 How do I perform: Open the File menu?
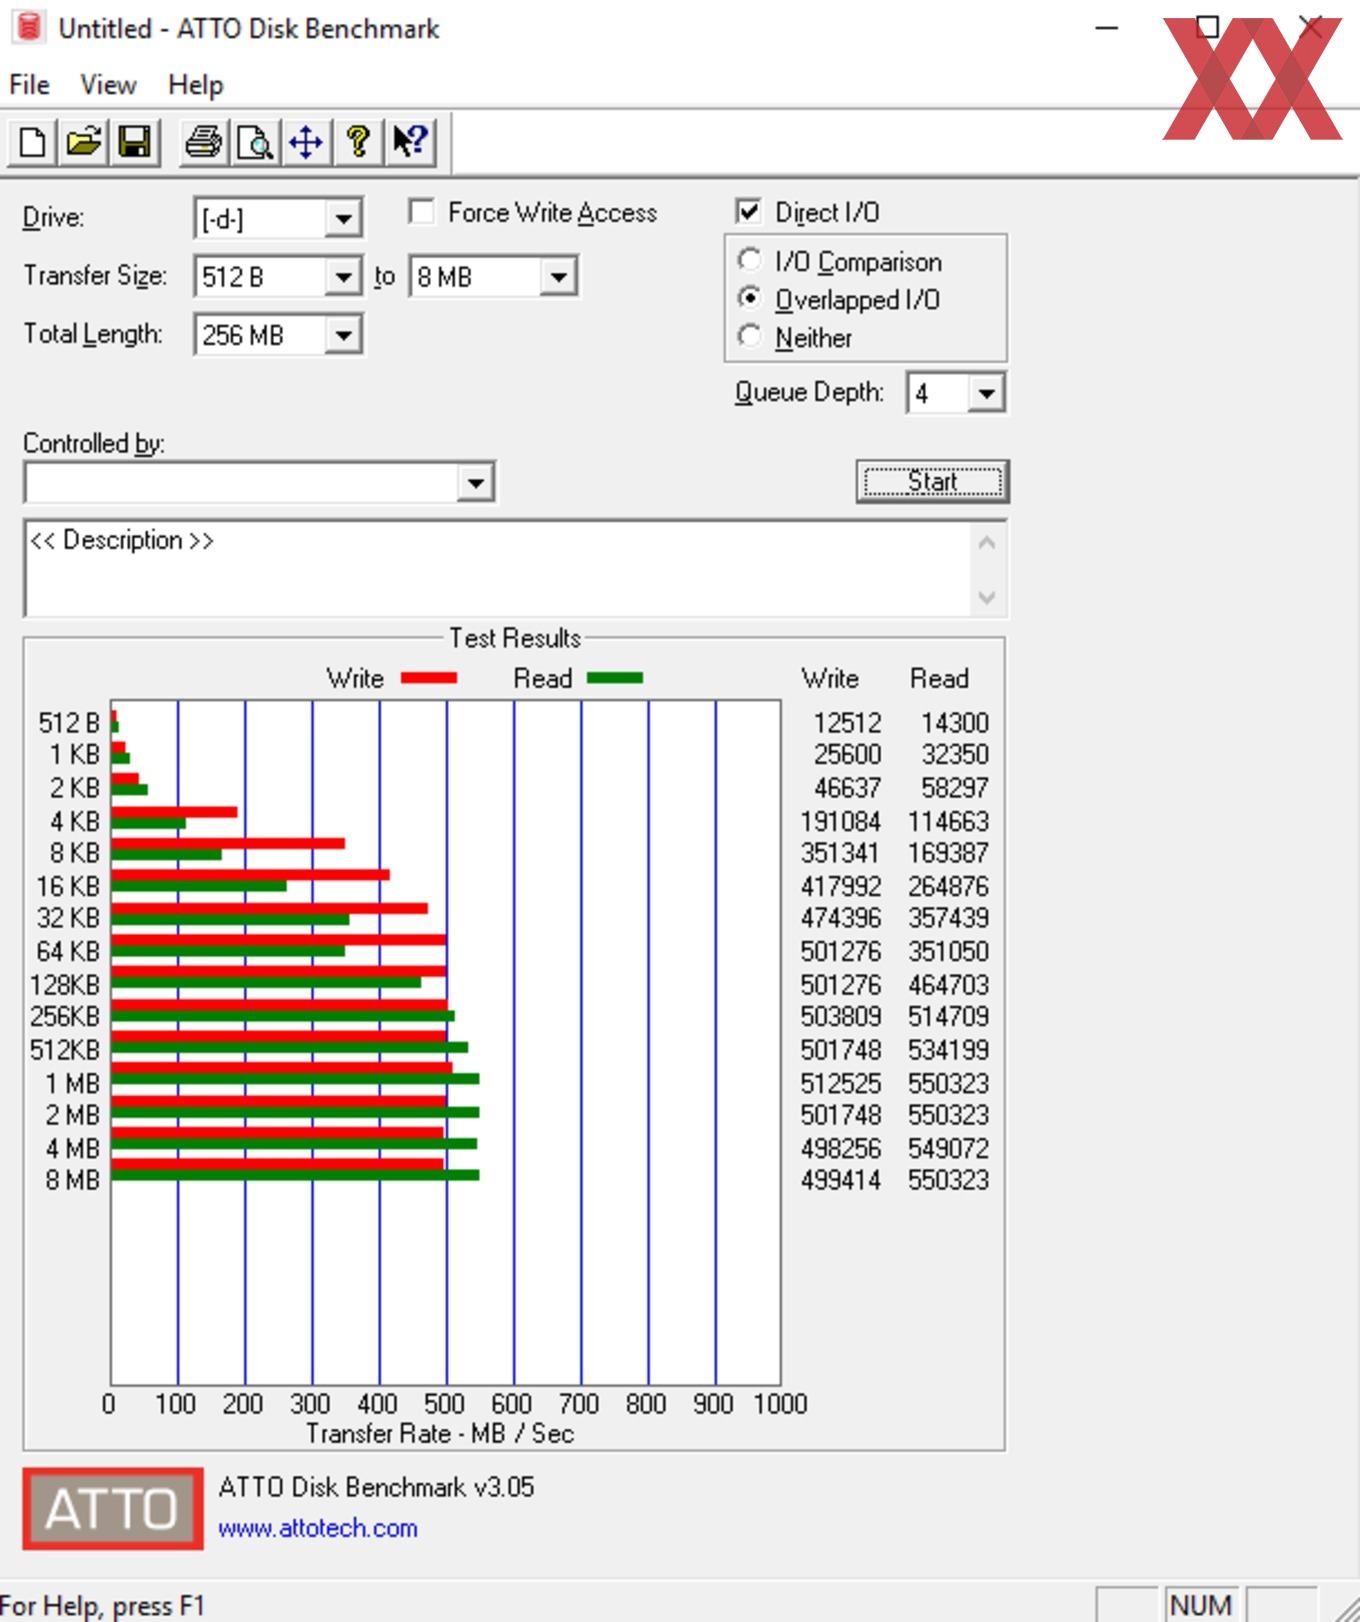click(x=29, y=85)
